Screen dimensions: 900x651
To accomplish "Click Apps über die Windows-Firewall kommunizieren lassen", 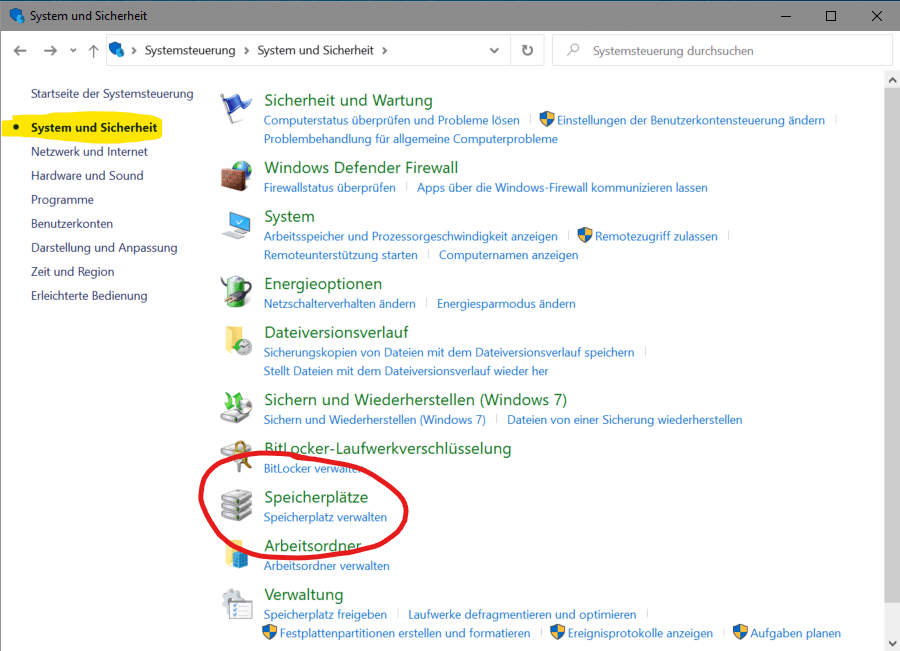I will click(562, 188).
